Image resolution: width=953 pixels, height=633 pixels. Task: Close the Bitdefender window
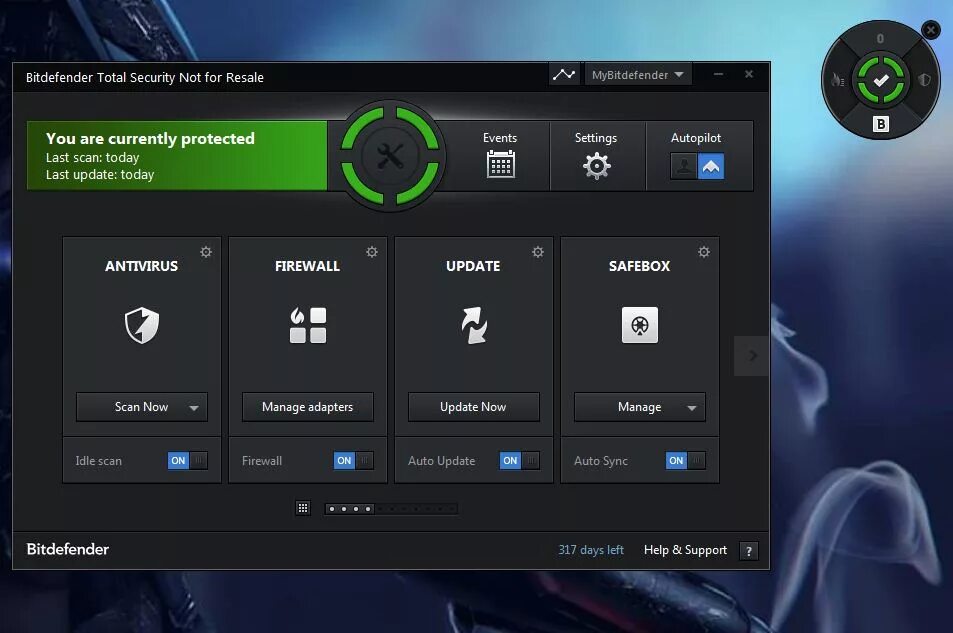coord(749,74)
